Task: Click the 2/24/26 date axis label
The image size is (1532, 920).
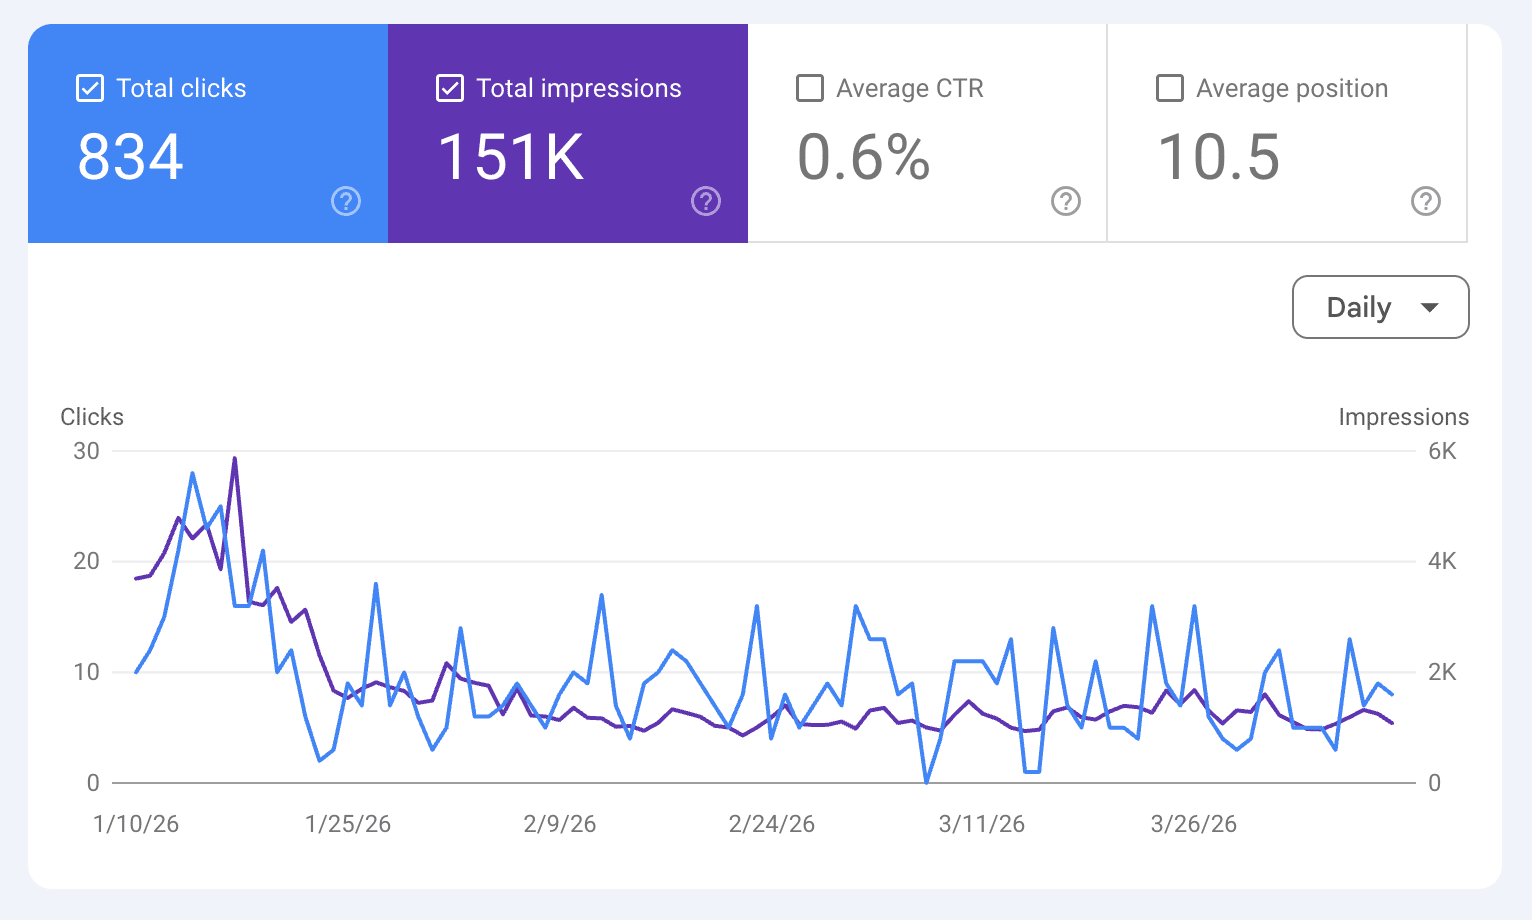Action: [771, 824]
